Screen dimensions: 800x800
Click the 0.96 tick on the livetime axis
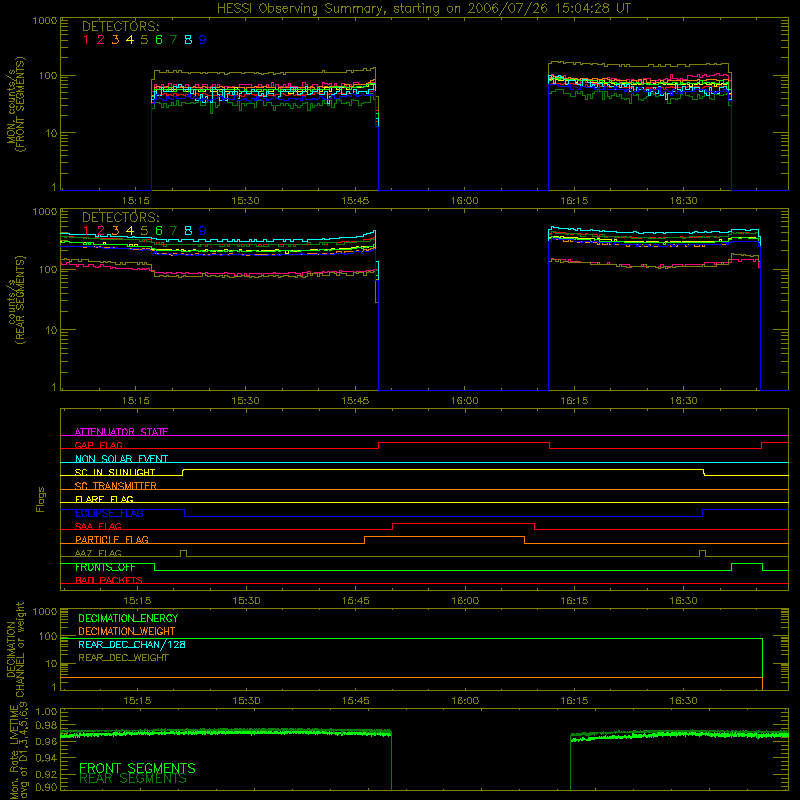coord(47,741)
